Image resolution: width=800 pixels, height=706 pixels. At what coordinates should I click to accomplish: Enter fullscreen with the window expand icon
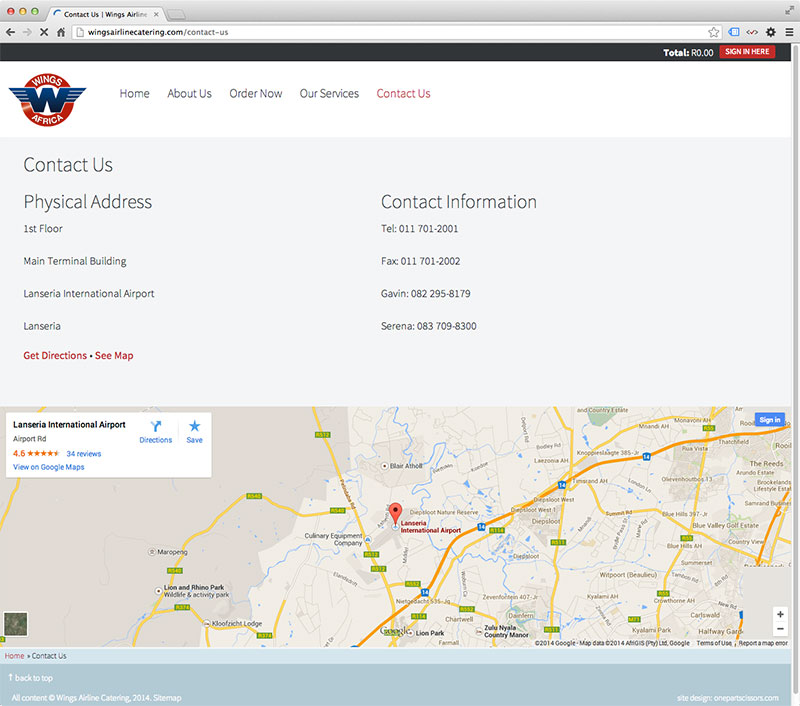pyautogui.click(x=789, y=11)
